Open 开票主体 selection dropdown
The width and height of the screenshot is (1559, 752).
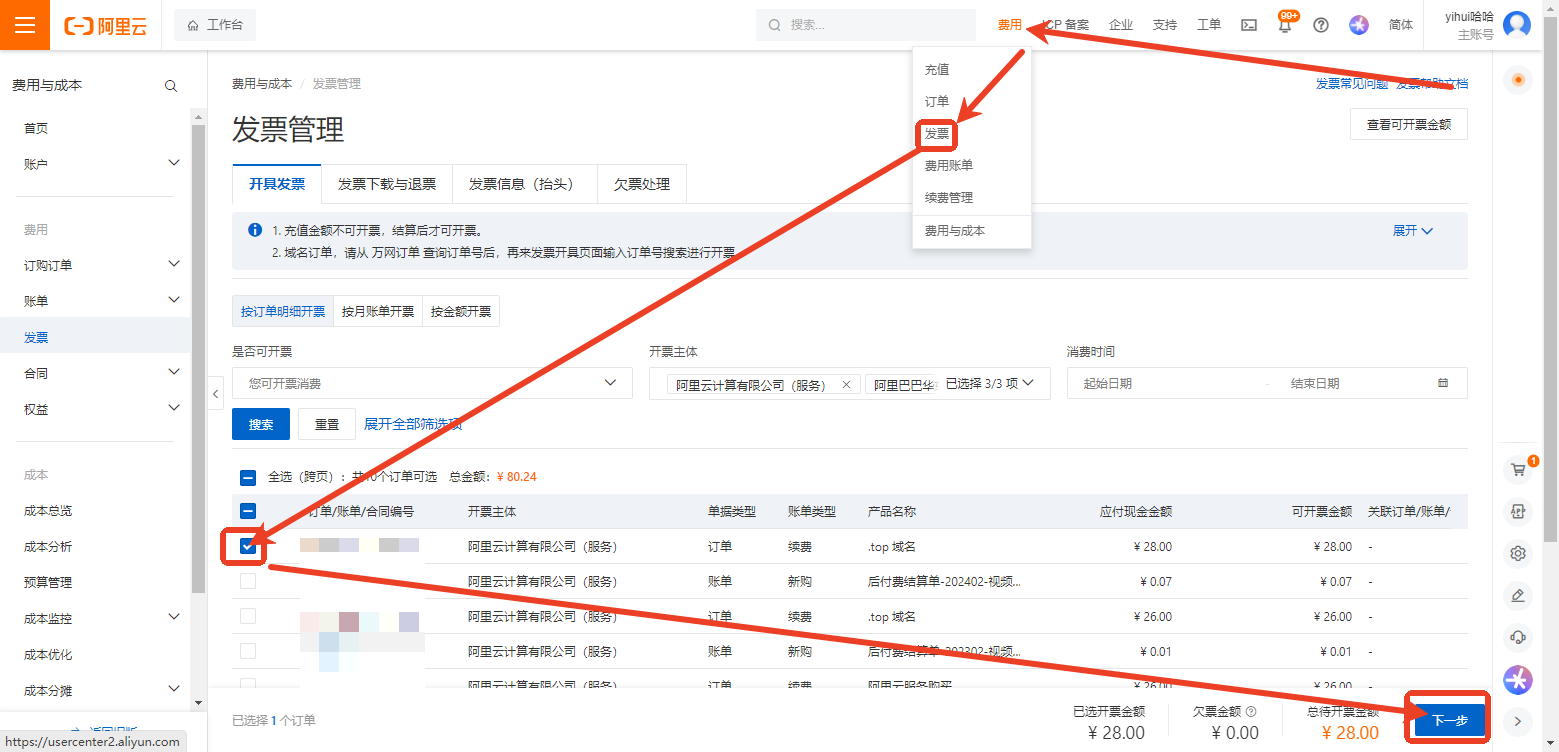[x=849, y=383]
